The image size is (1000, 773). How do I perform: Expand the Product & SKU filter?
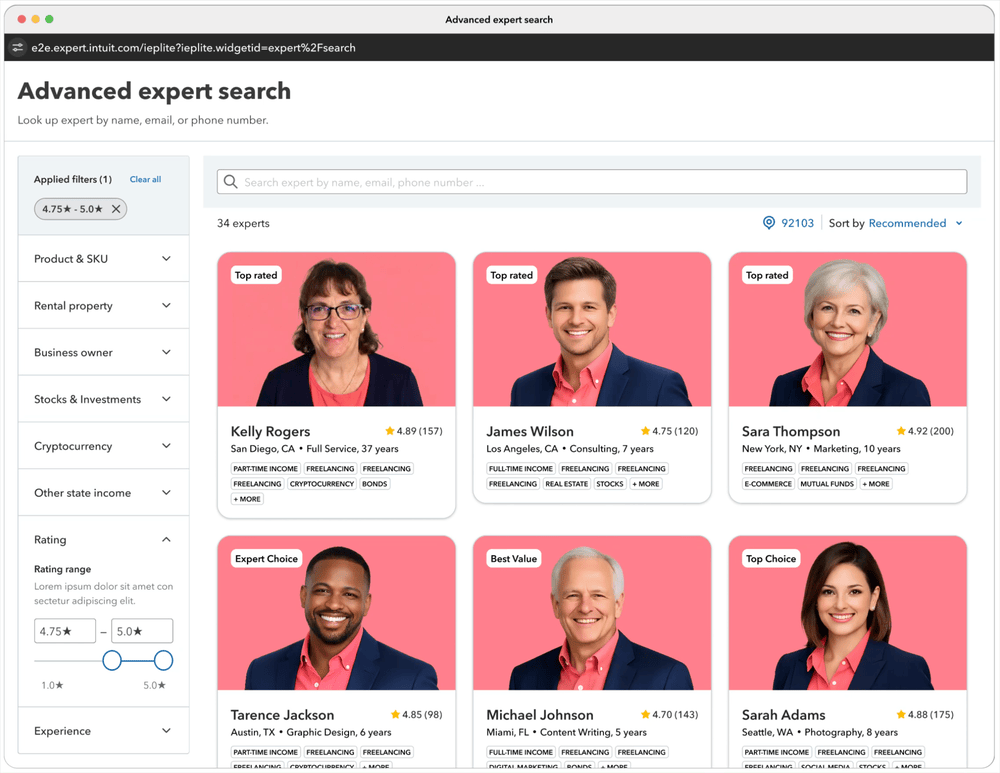click(103, 258)
